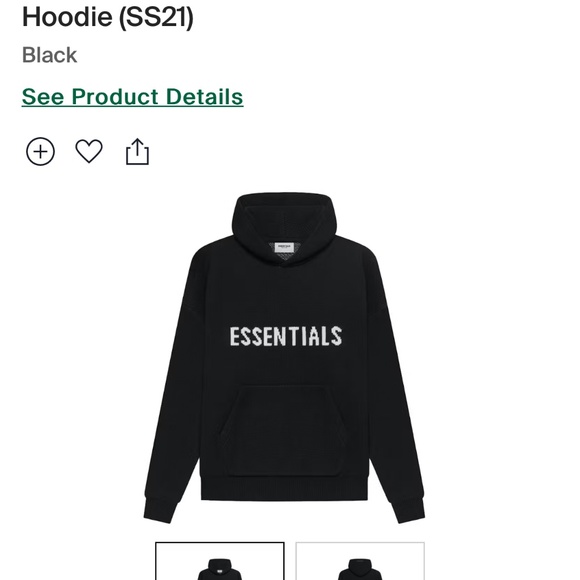
Task: Click the word Details in green link
Action: tap(204, 97)
